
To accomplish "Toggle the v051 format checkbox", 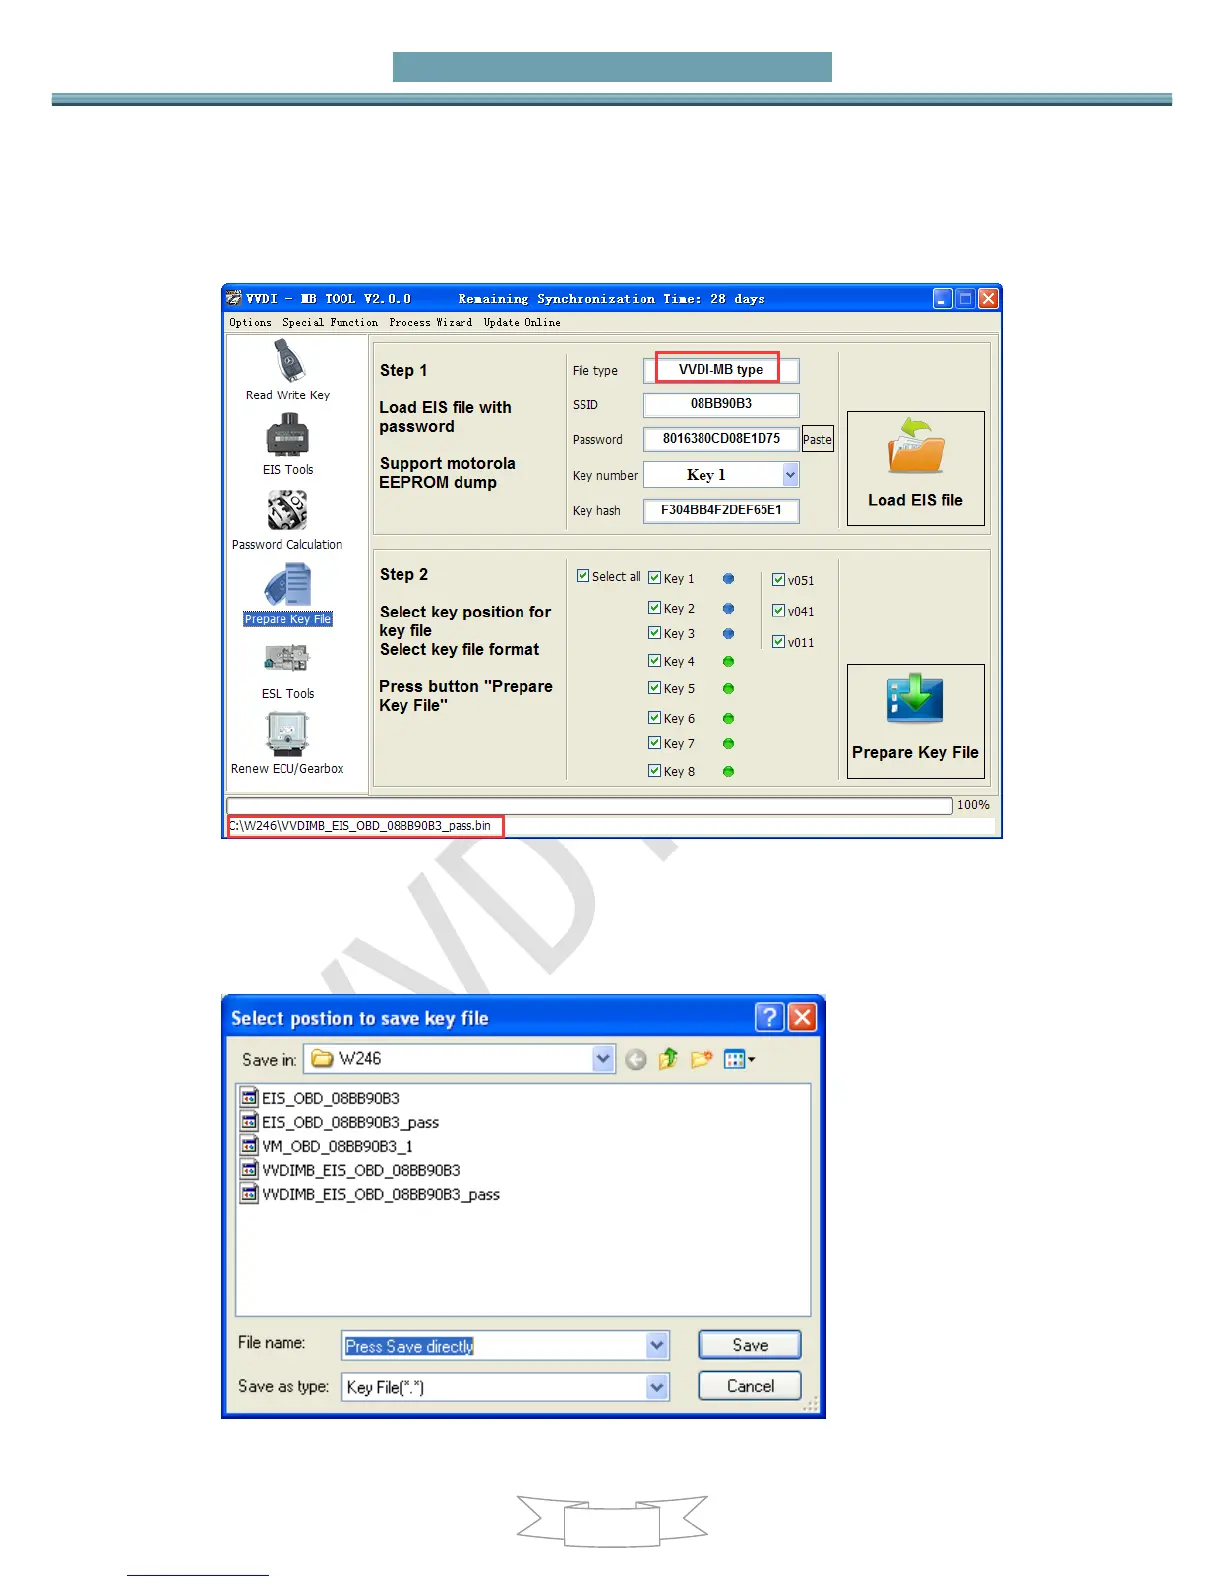I will tap(778, 579).
